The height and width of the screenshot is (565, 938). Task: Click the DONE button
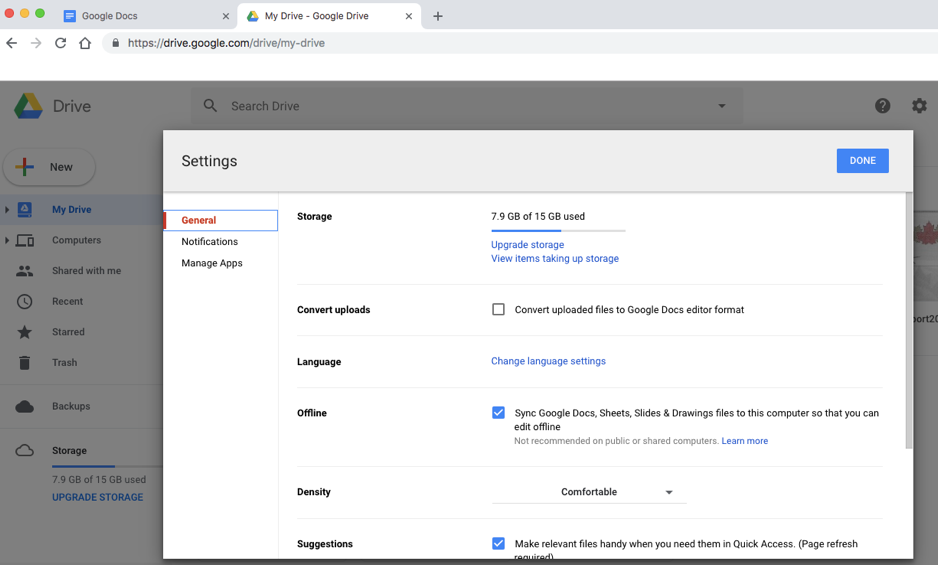pyautogui.click(x=863, y=160)
